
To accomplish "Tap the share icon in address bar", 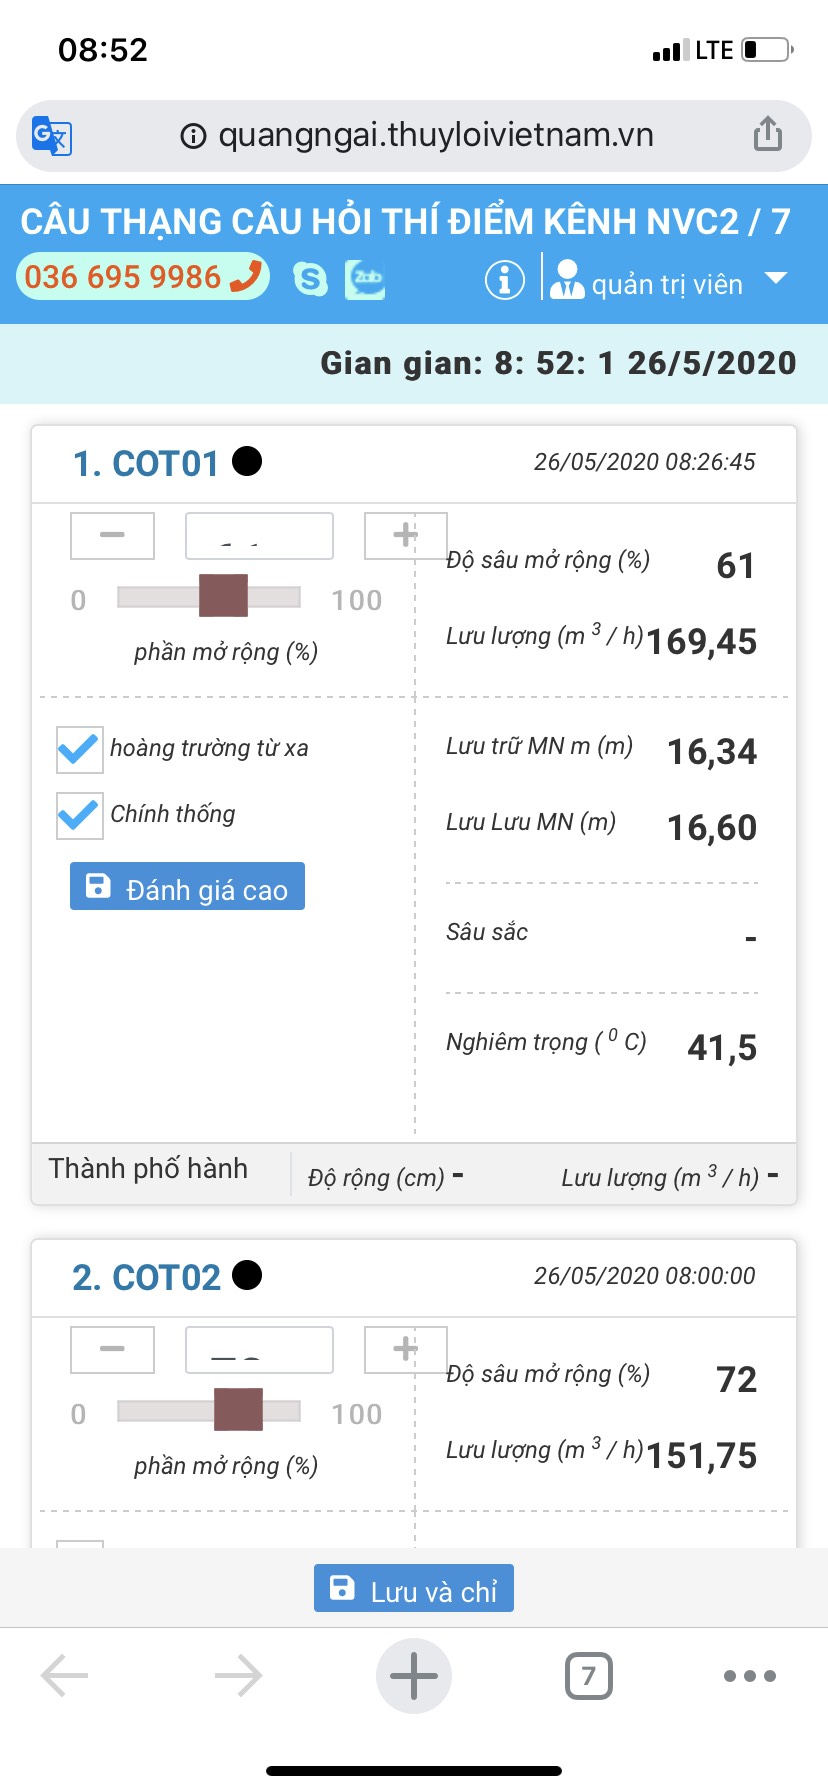I will click(767, 134).
